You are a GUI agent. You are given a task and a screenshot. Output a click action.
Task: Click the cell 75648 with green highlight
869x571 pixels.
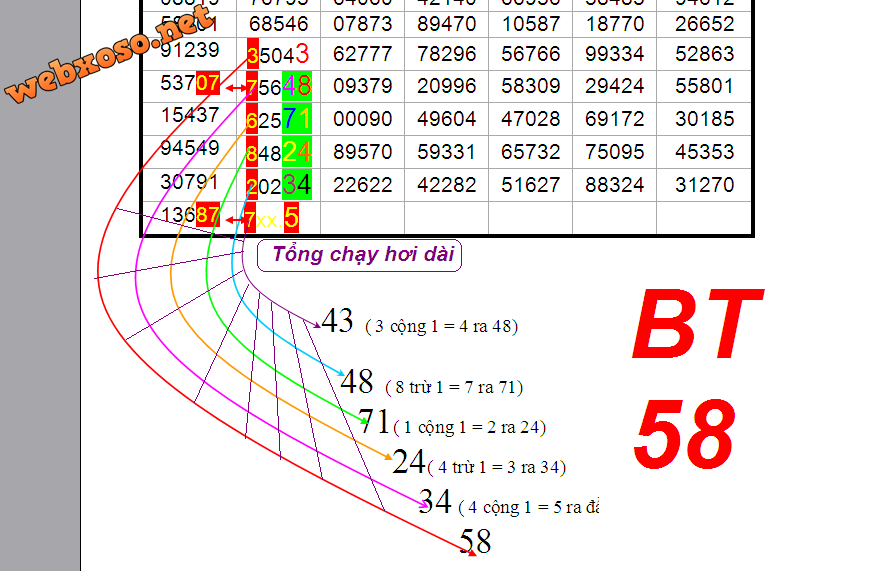[x=278, y=86]
